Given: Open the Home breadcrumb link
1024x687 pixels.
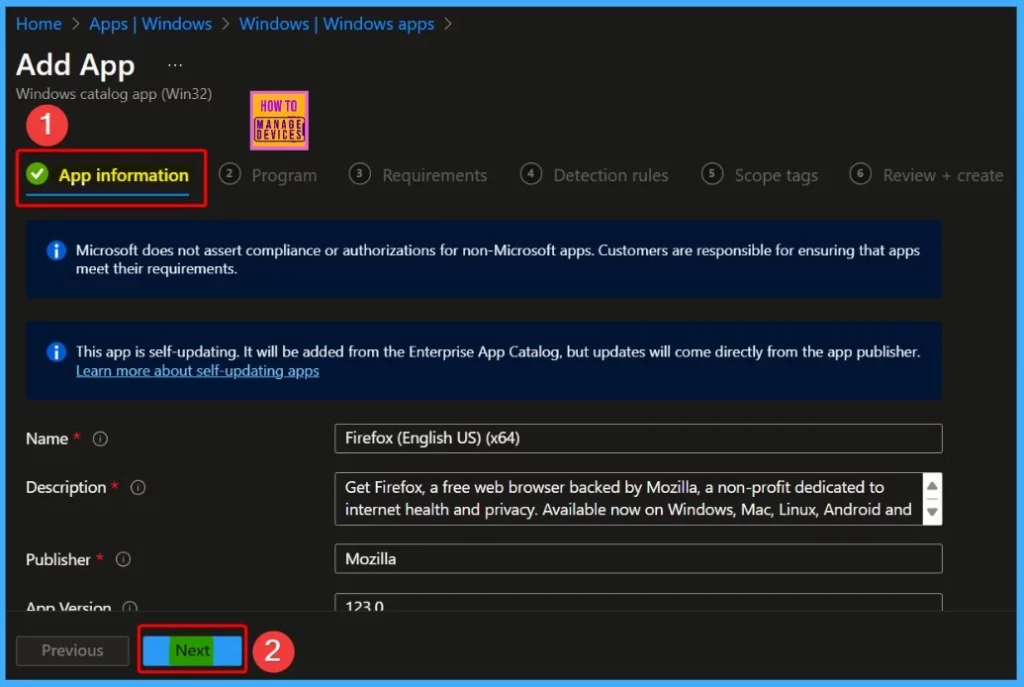Looking at the screenshot, I should pyautogui.click(x=39, y=24).
